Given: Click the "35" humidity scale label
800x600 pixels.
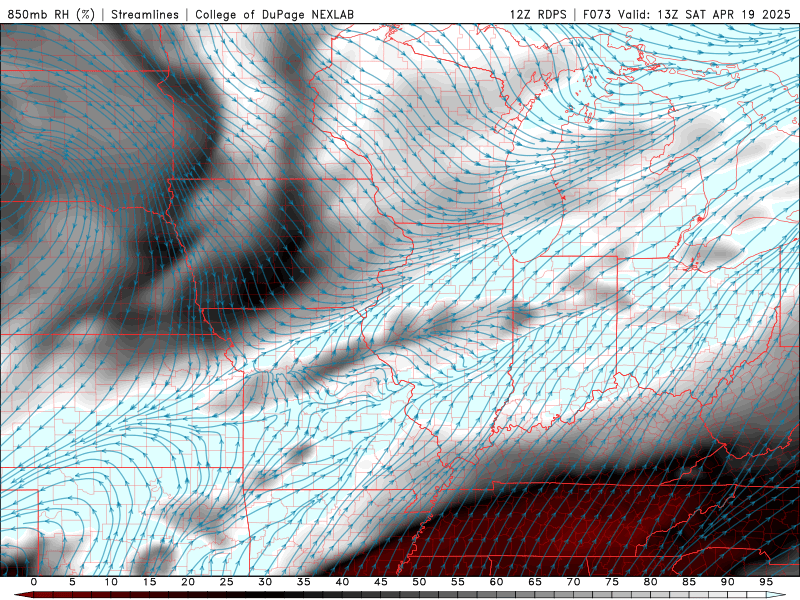Looking at the screenshot, I should (304, 582).
